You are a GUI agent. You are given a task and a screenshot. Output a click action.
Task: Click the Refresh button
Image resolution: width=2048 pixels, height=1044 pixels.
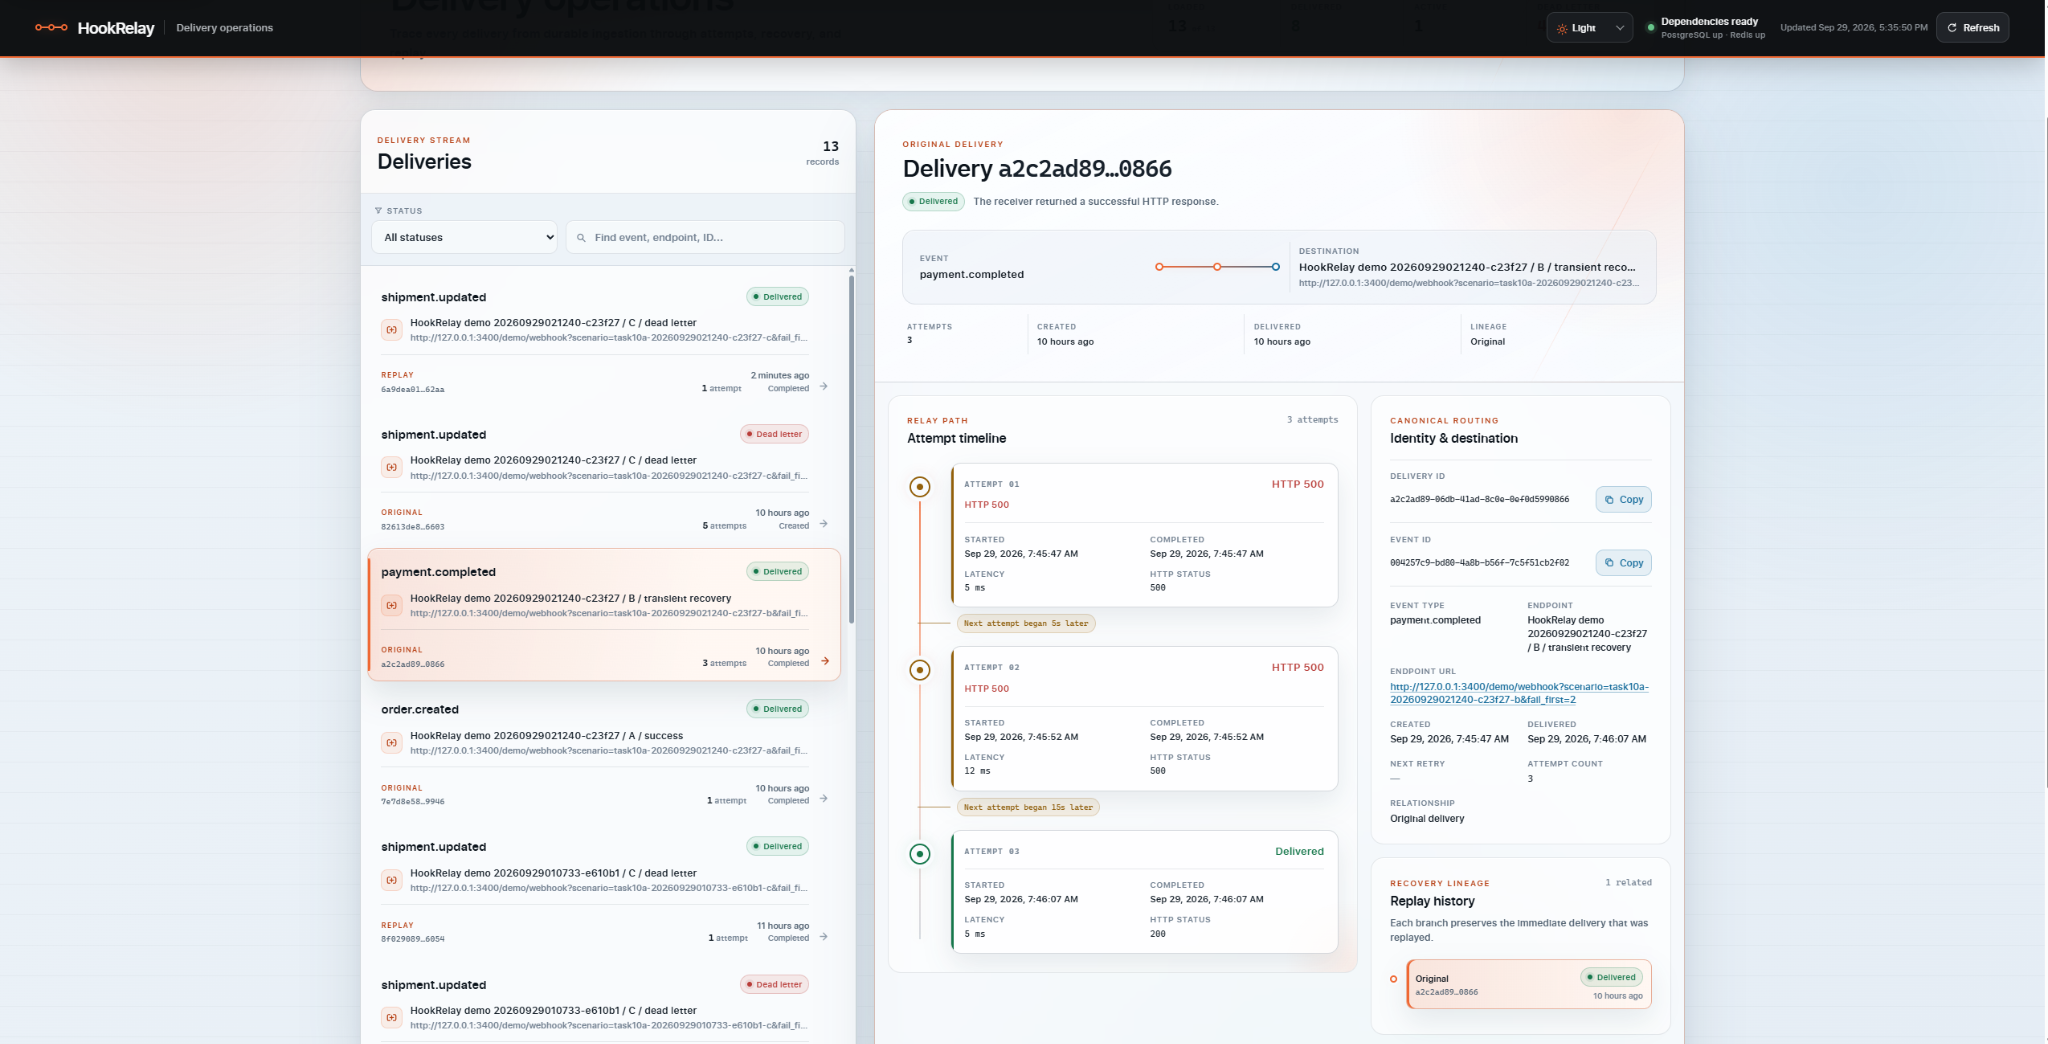1972,28
